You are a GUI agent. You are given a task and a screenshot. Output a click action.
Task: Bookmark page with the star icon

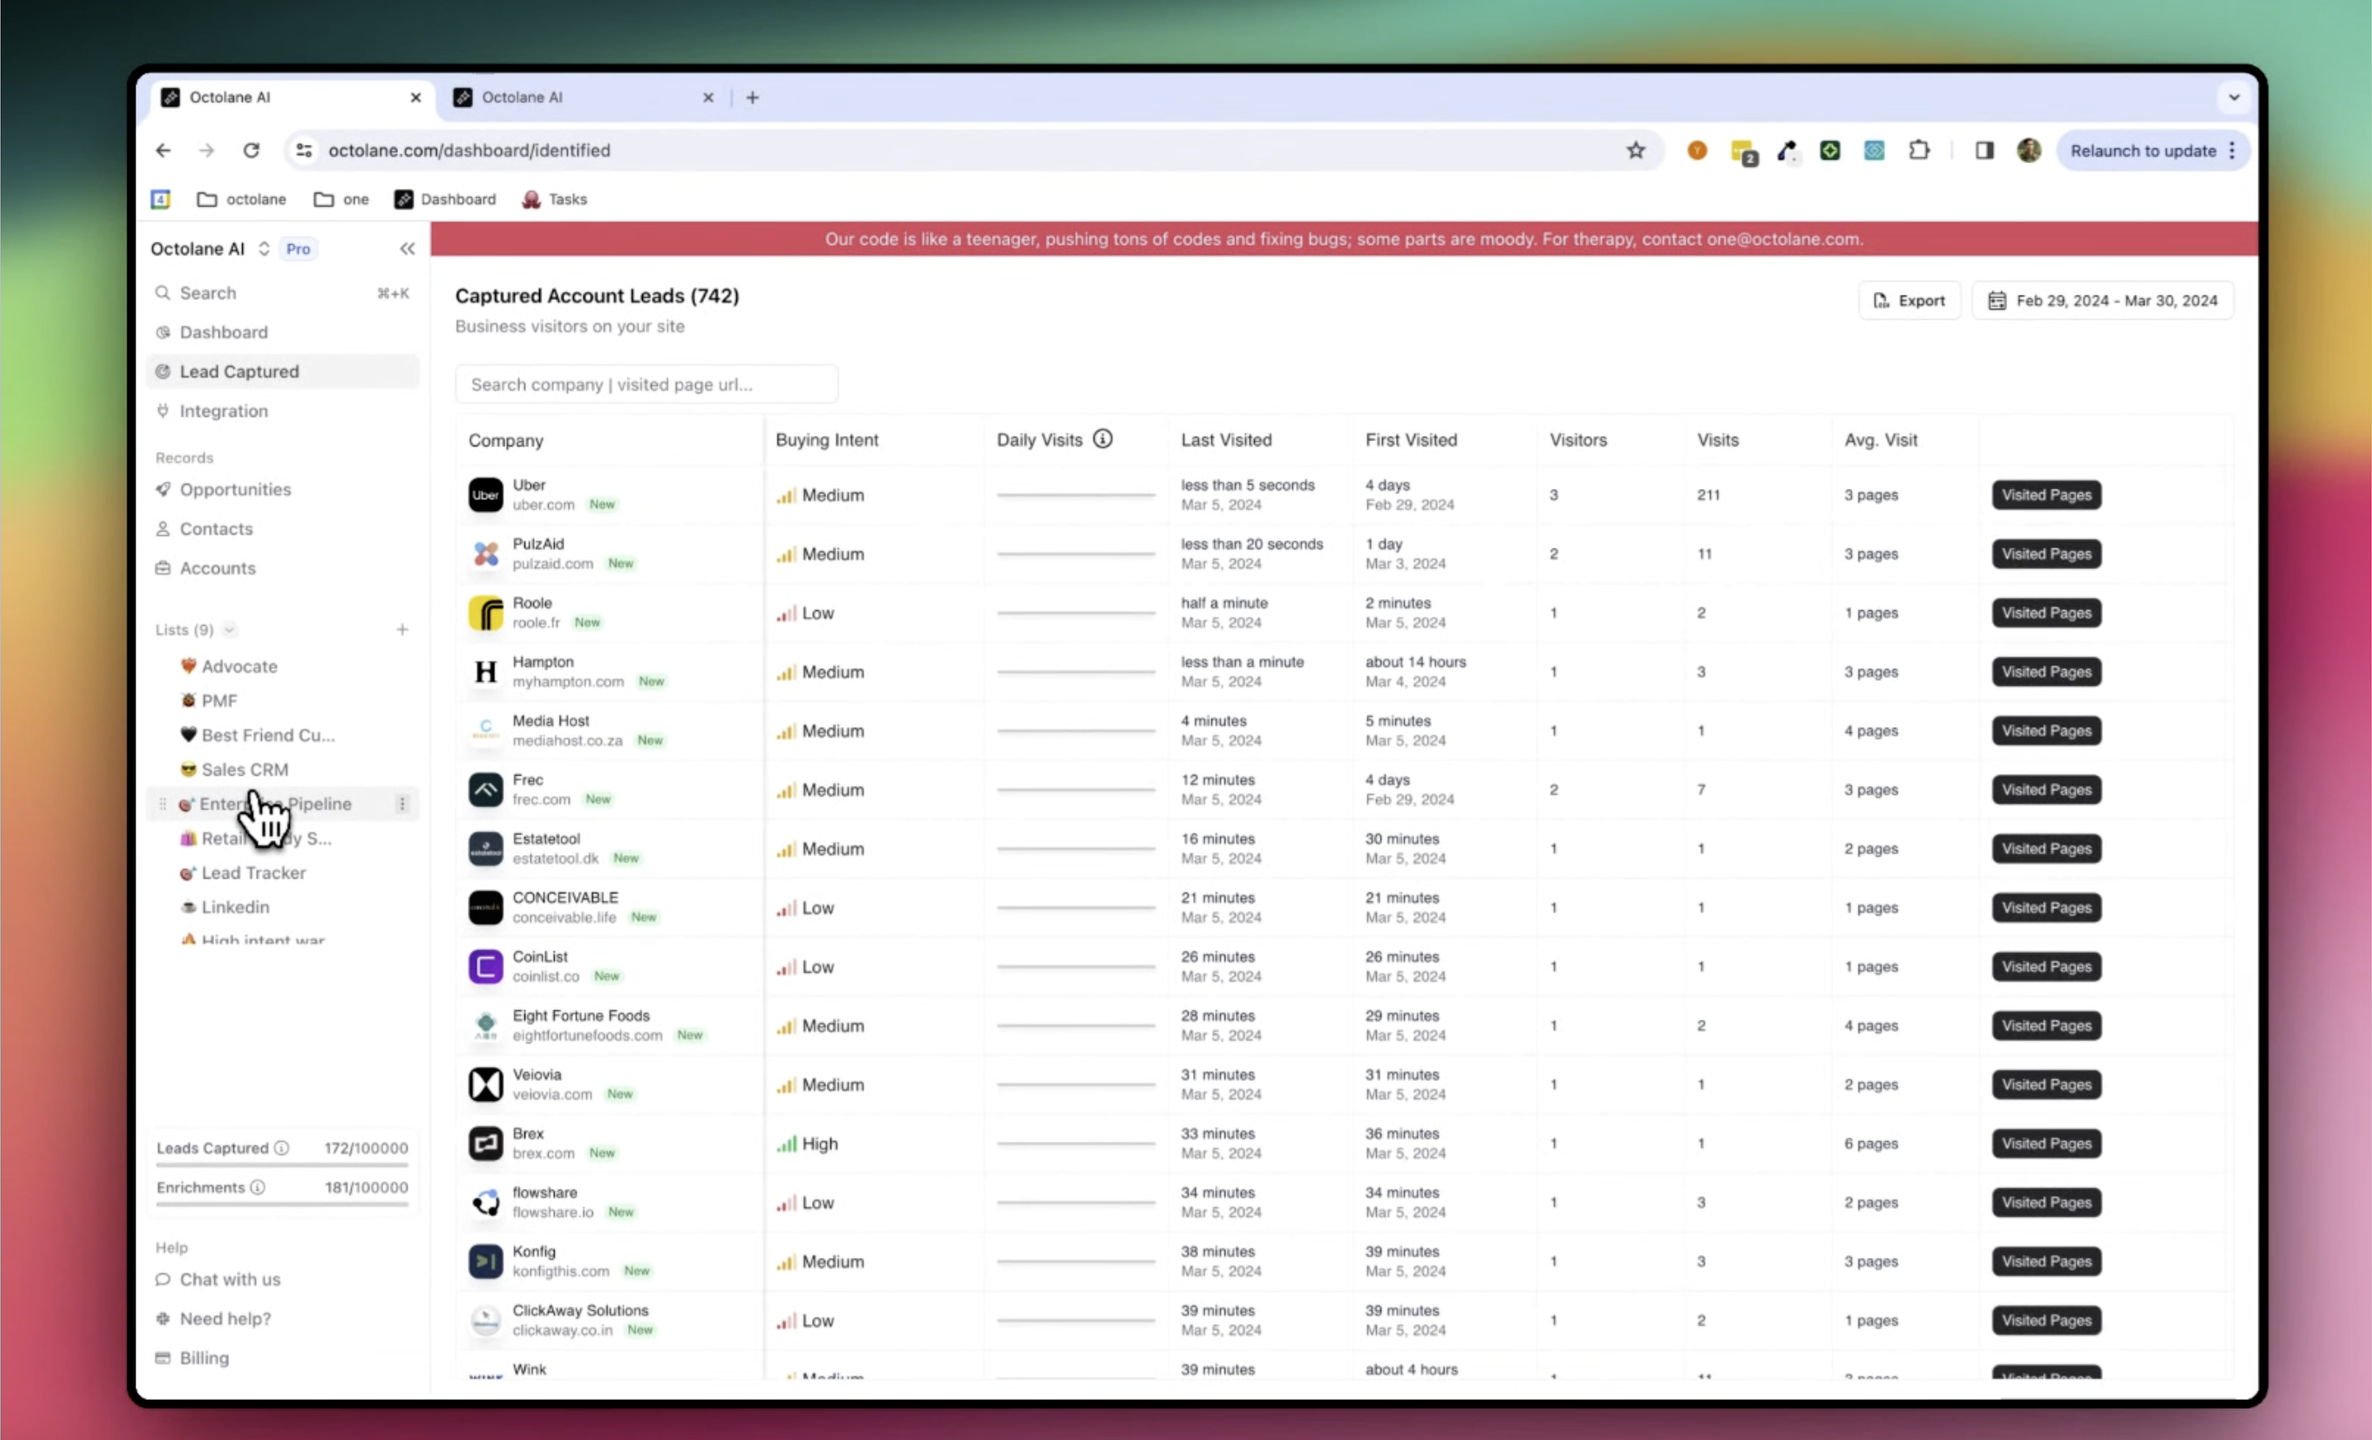[1636, 150]
